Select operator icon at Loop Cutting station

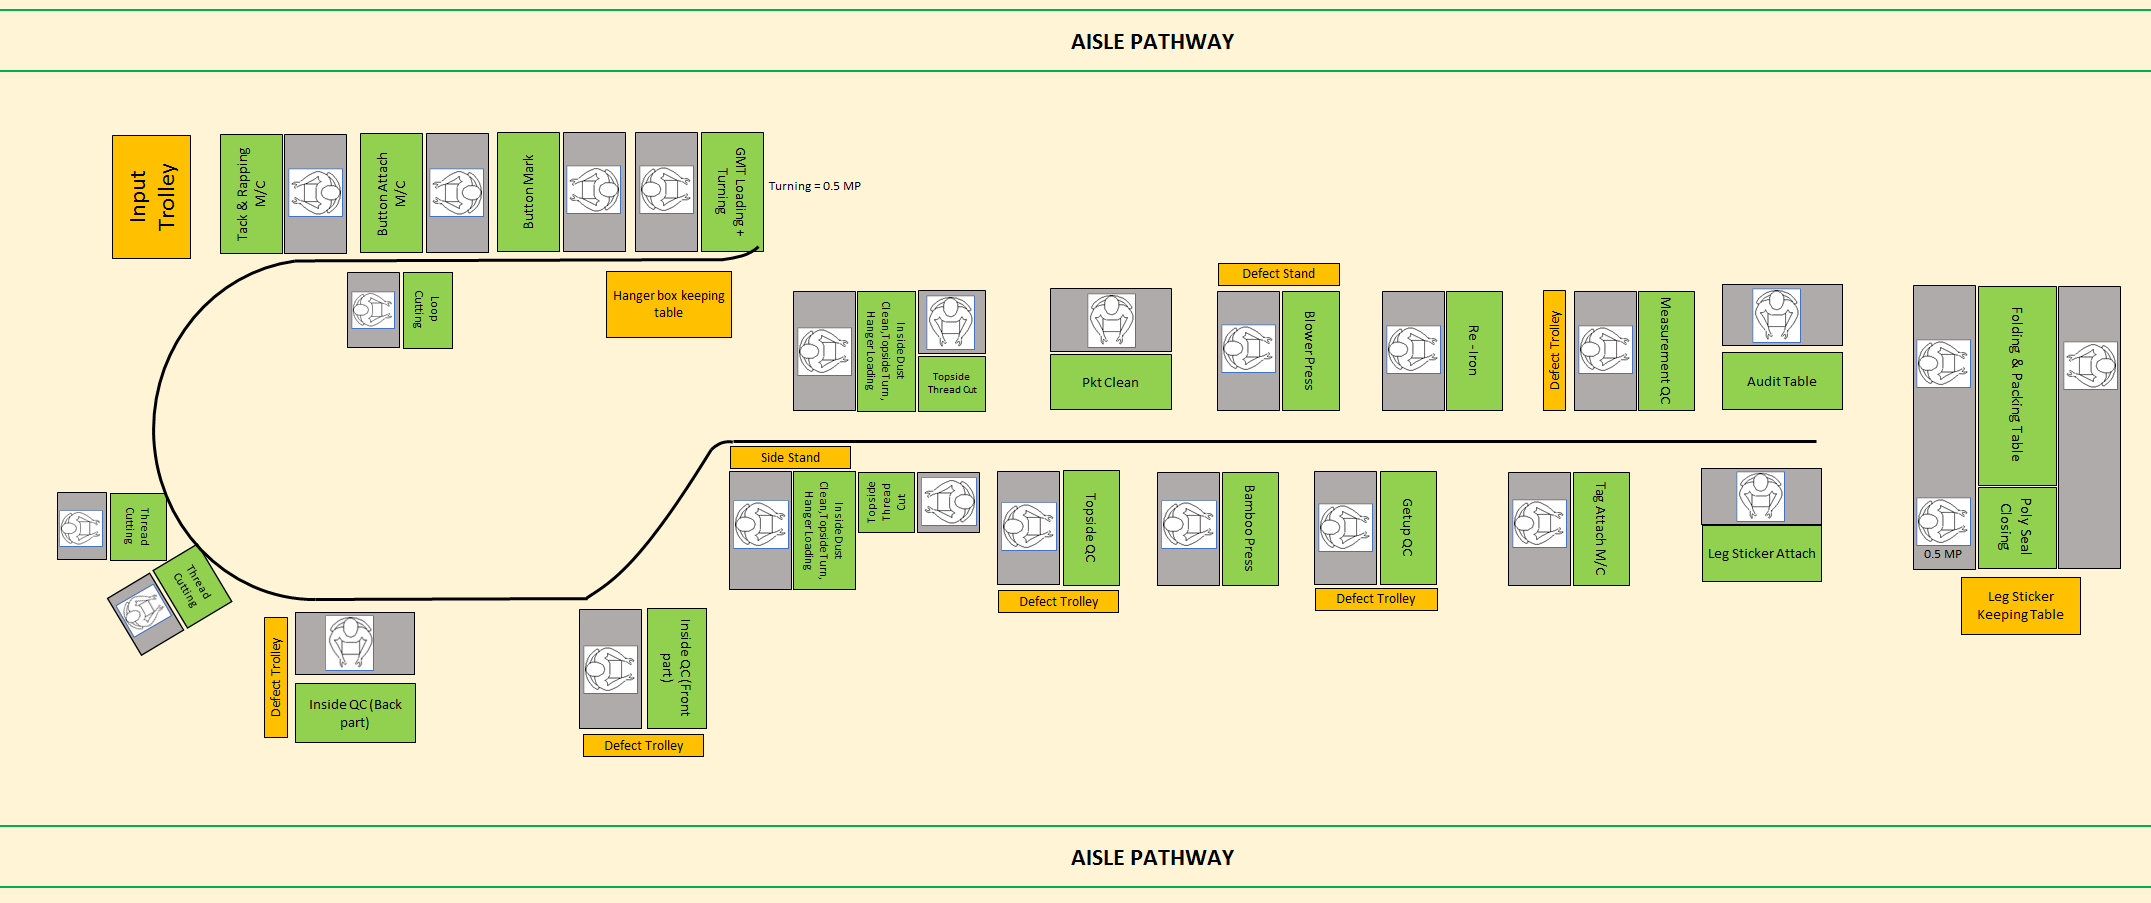pyautogui.click(x=373, y=310)
